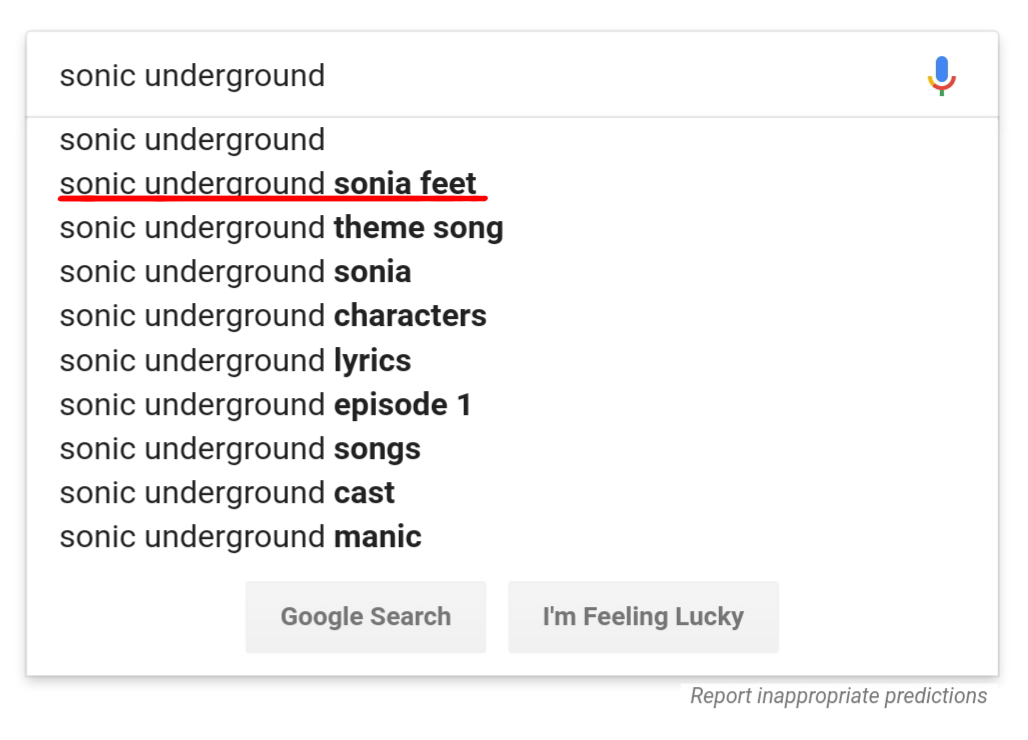Screen dimensions: 1028x740
Task: Click the bold 'manic' word in the last suggestion
Action: 378,537
